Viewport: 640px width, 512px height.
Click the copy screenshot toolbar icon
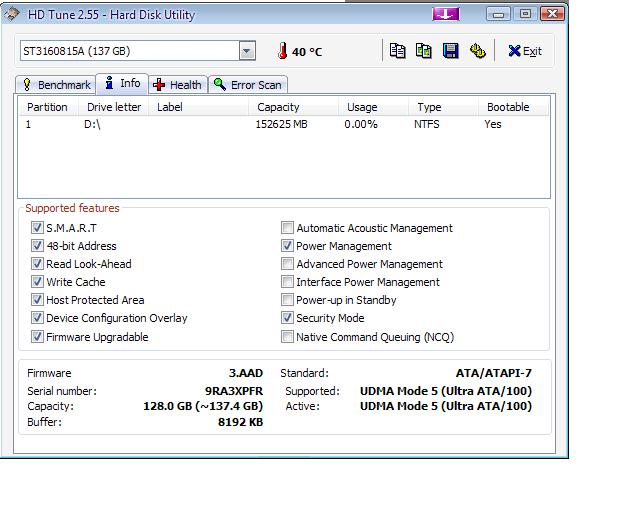[x=424, y=51]
